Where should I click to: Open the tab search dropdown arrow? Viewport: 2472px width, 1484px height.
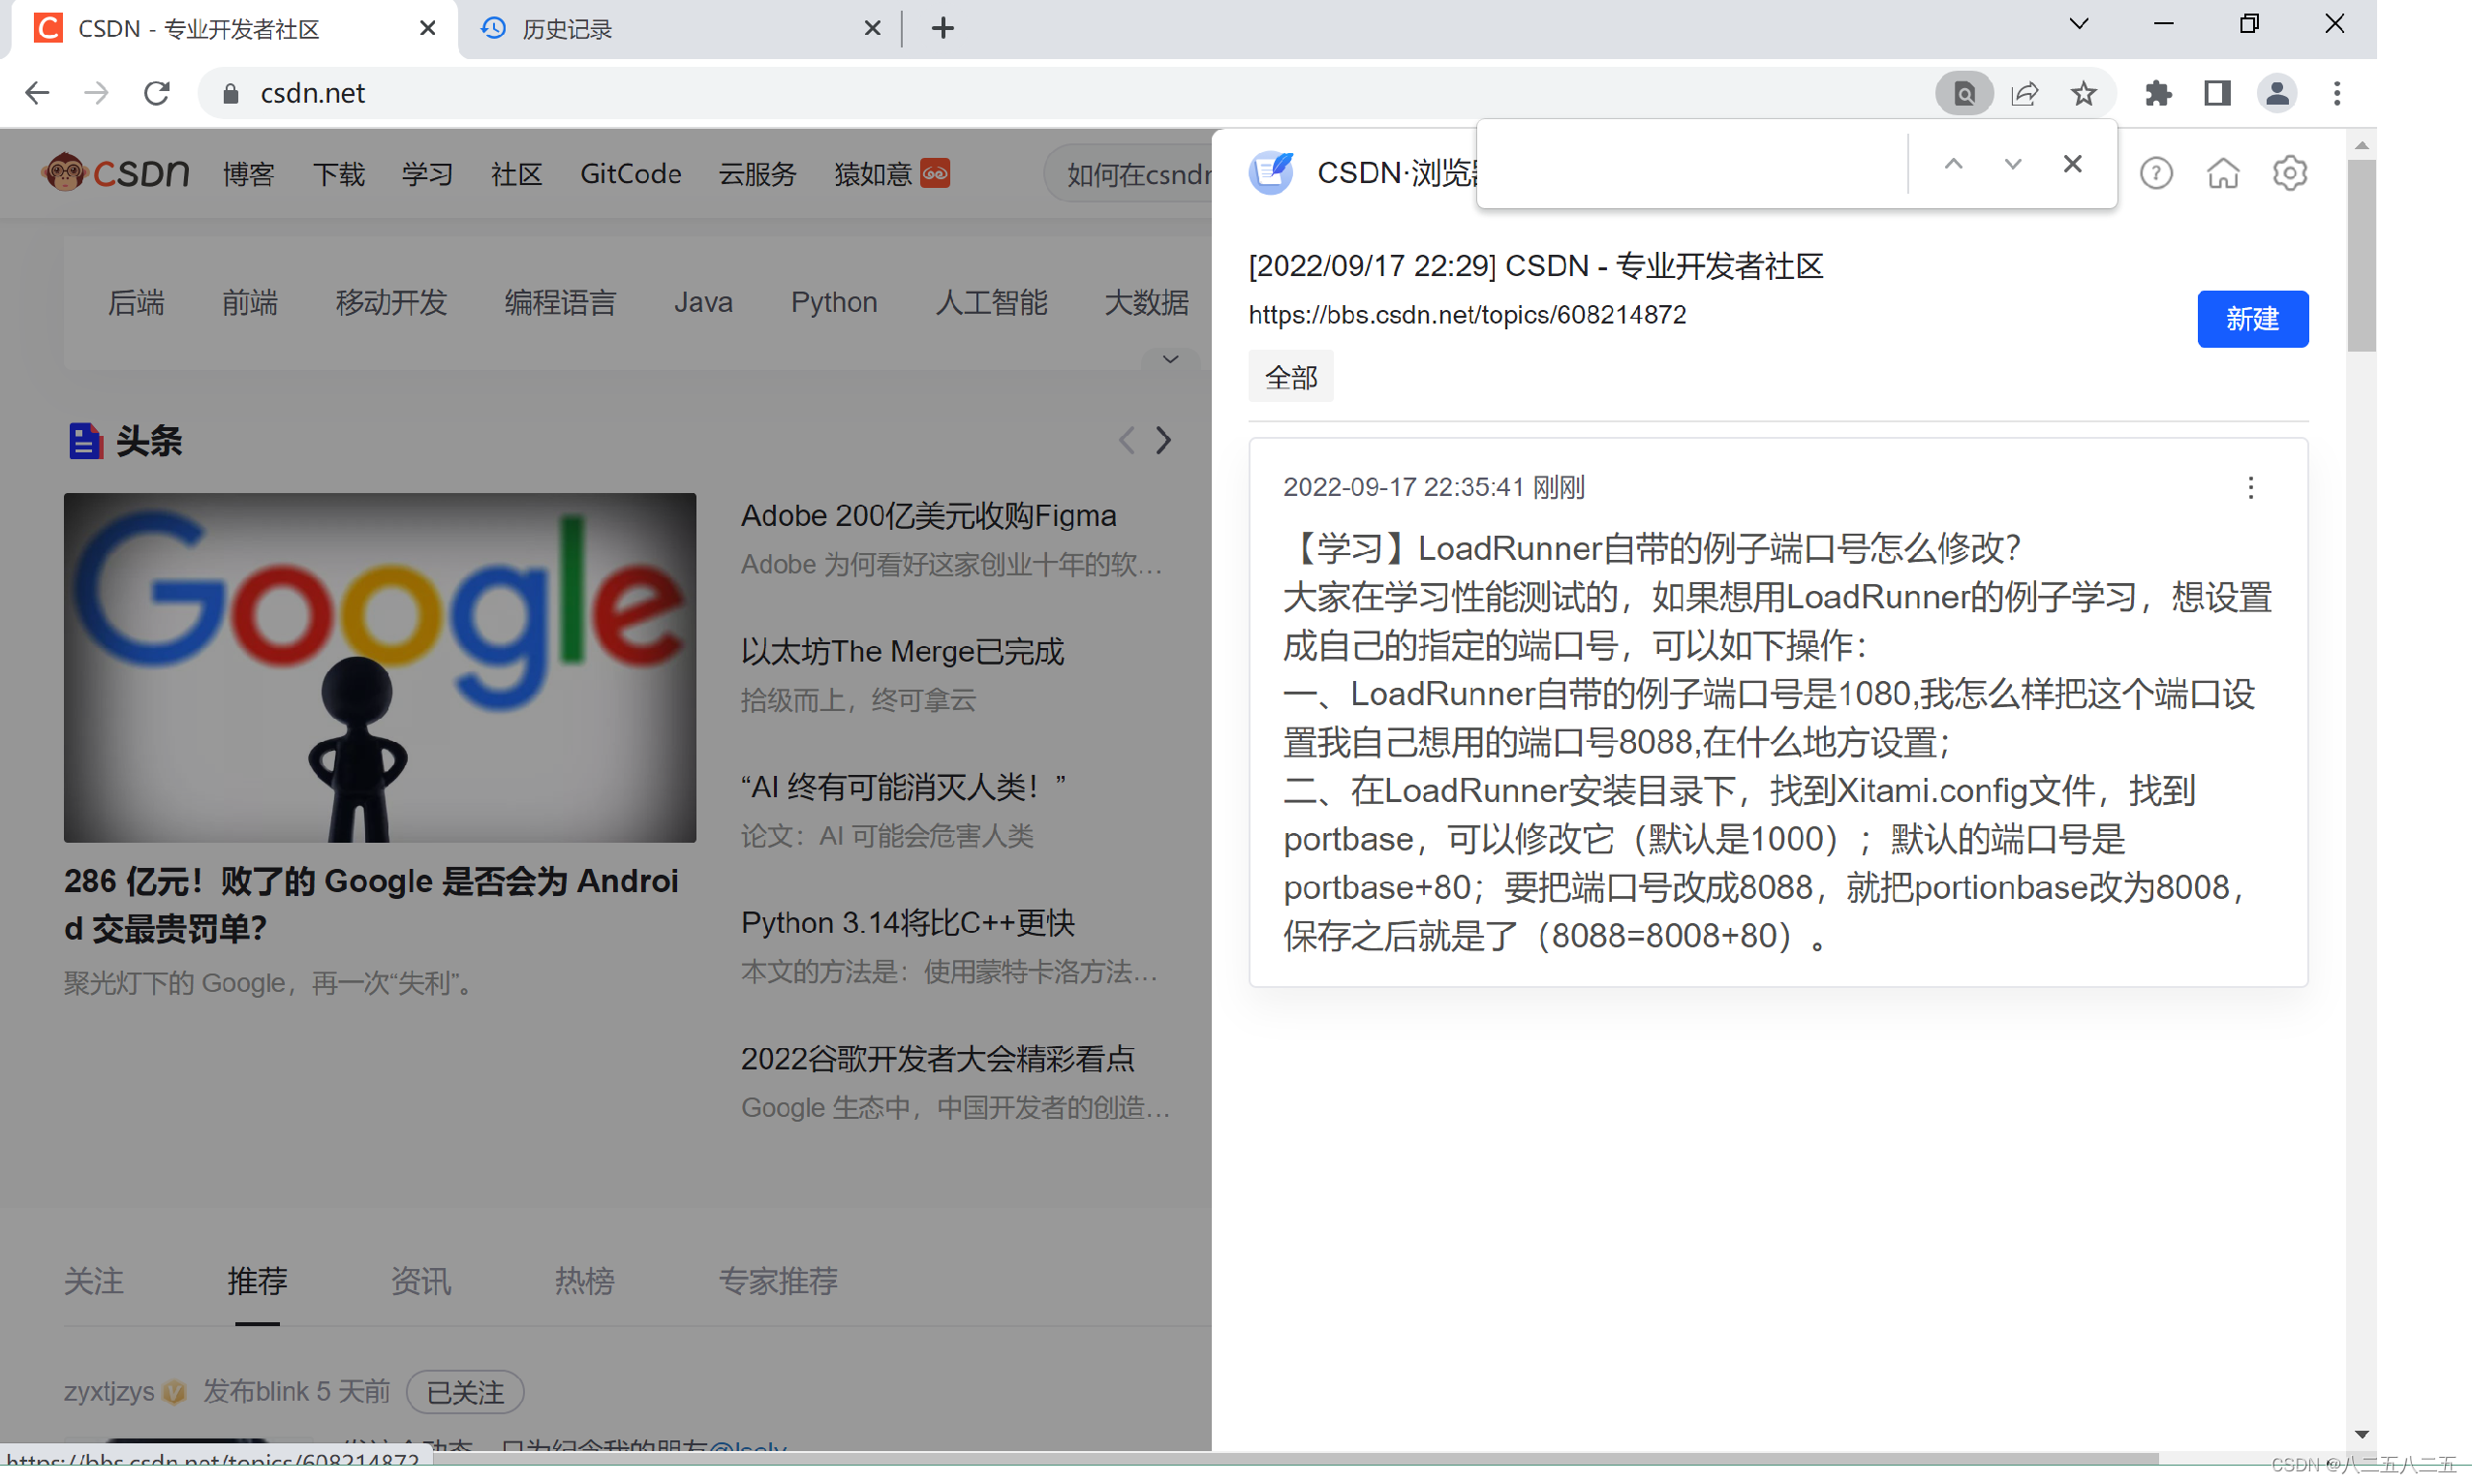[2079, 25]
